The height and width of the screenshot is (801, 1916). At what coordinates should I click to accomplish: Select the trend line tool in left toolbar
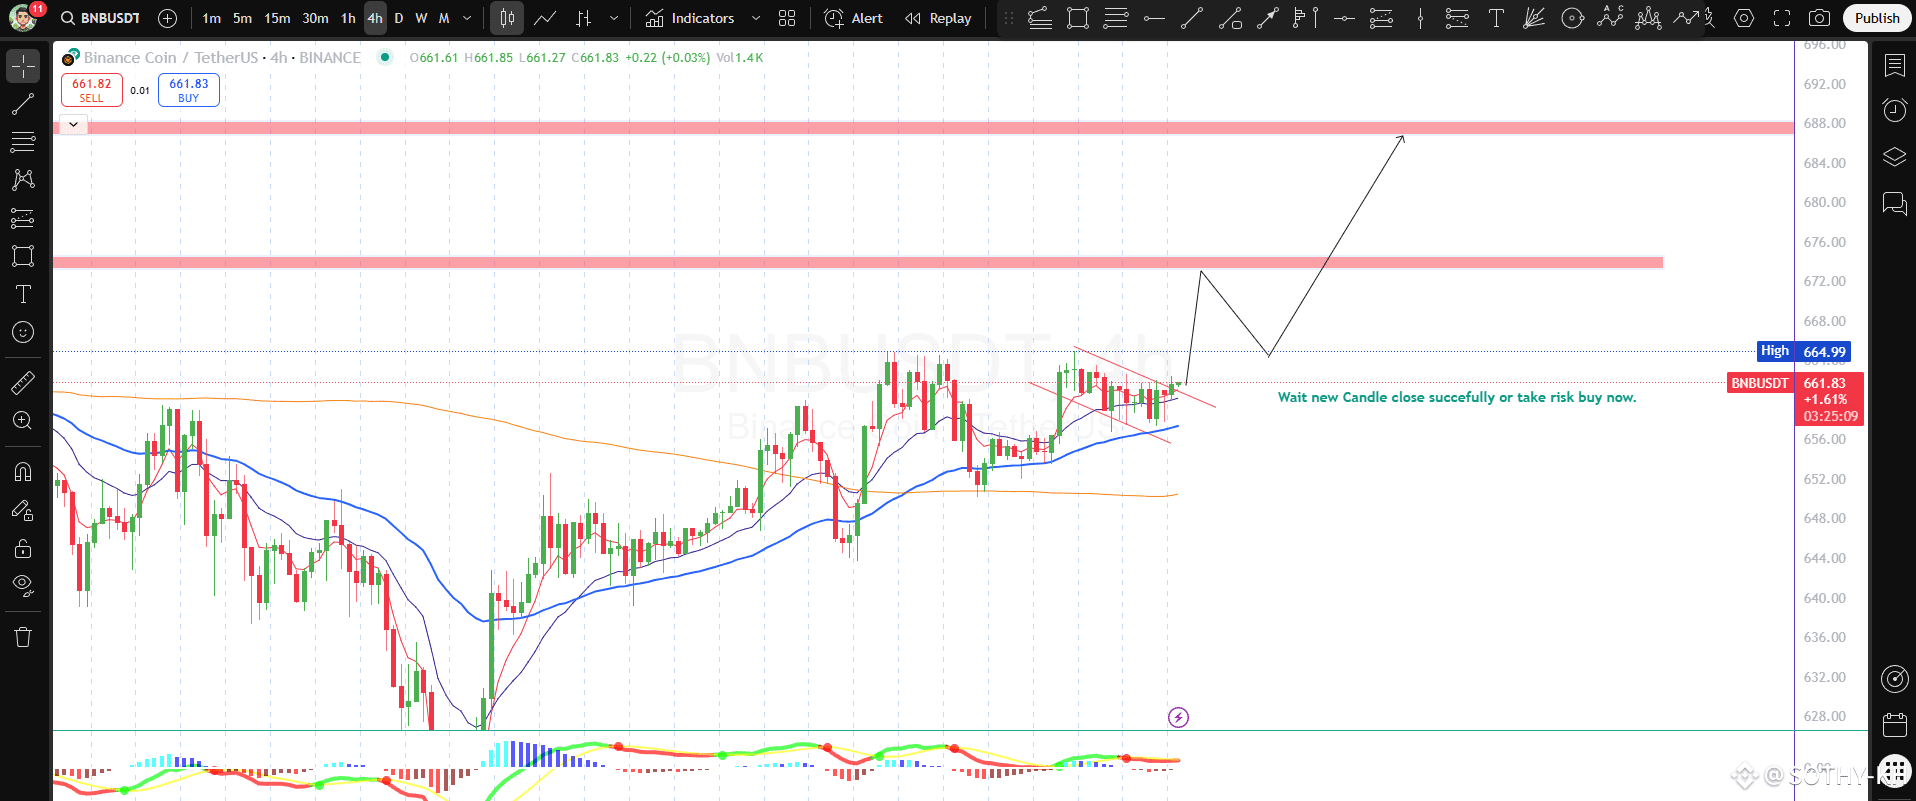pyautogui.click(x=23, y=104)
